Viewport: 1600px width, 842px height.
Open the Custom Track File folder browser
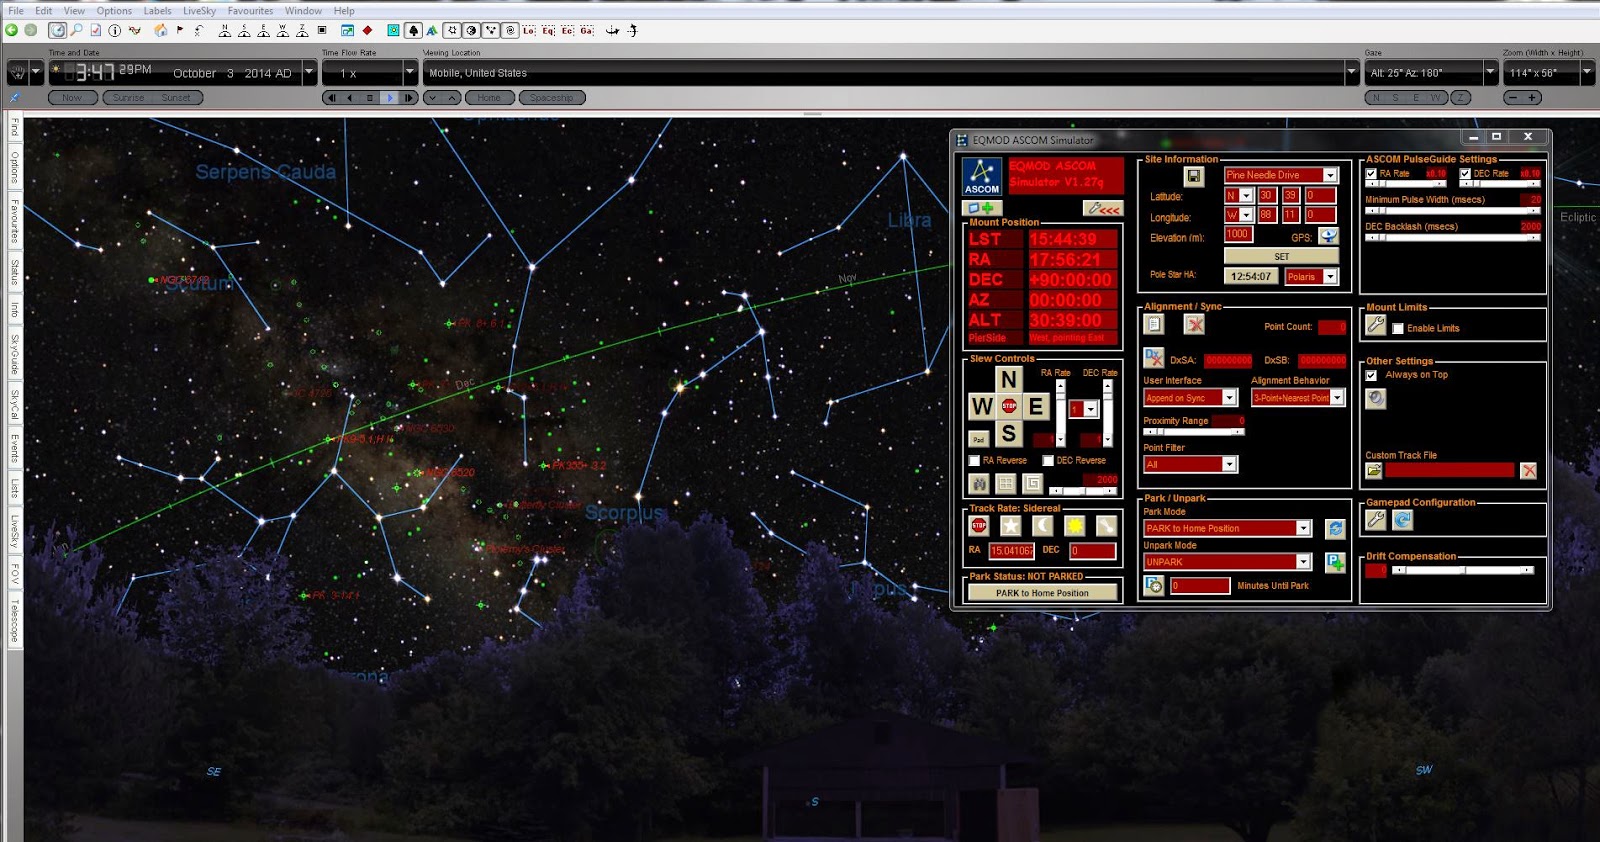[x=1374, y=470]
